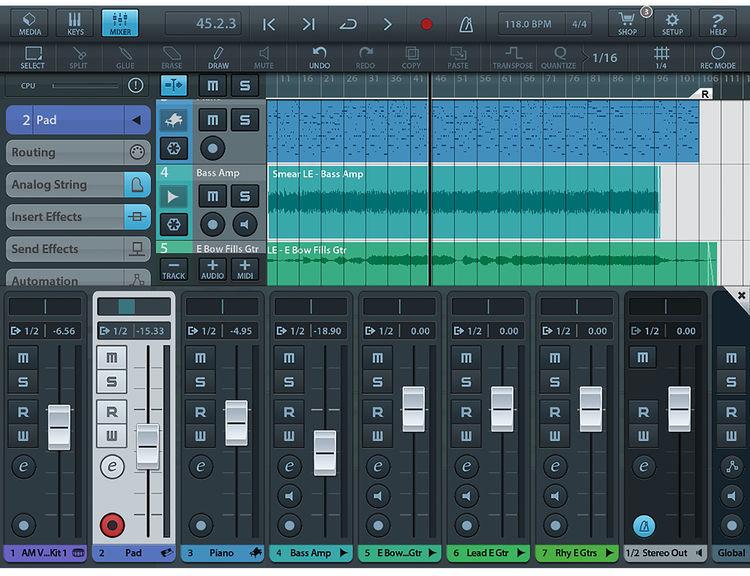This screenshot has width=750, height=576.
Task: Add a new MIDI track
Action: point(245,270)
